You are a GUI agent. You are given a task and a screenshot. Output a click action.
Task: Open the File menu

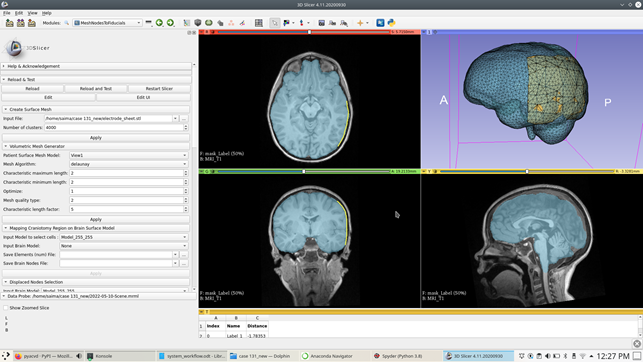tap(7, 13)
